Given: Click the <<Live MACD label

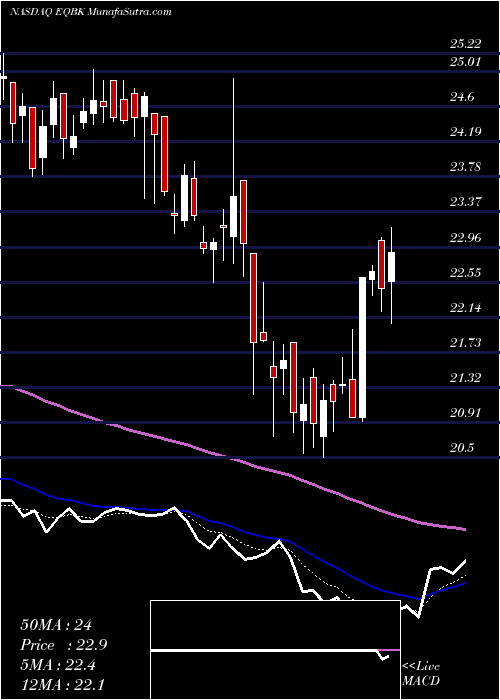Looking at the screenshot, I should 421,674.
